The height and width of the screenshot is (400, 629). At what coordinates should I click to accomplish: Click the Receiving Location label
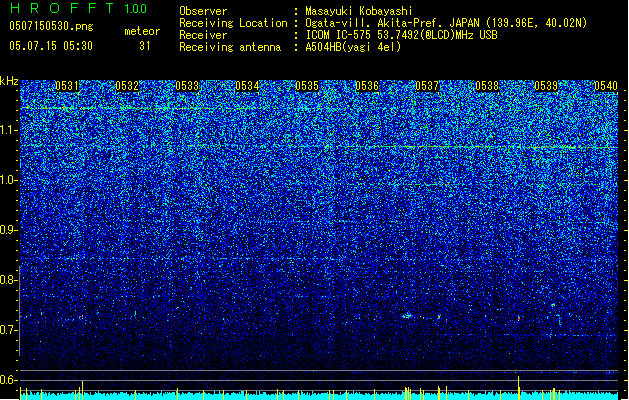click(233, 23)
